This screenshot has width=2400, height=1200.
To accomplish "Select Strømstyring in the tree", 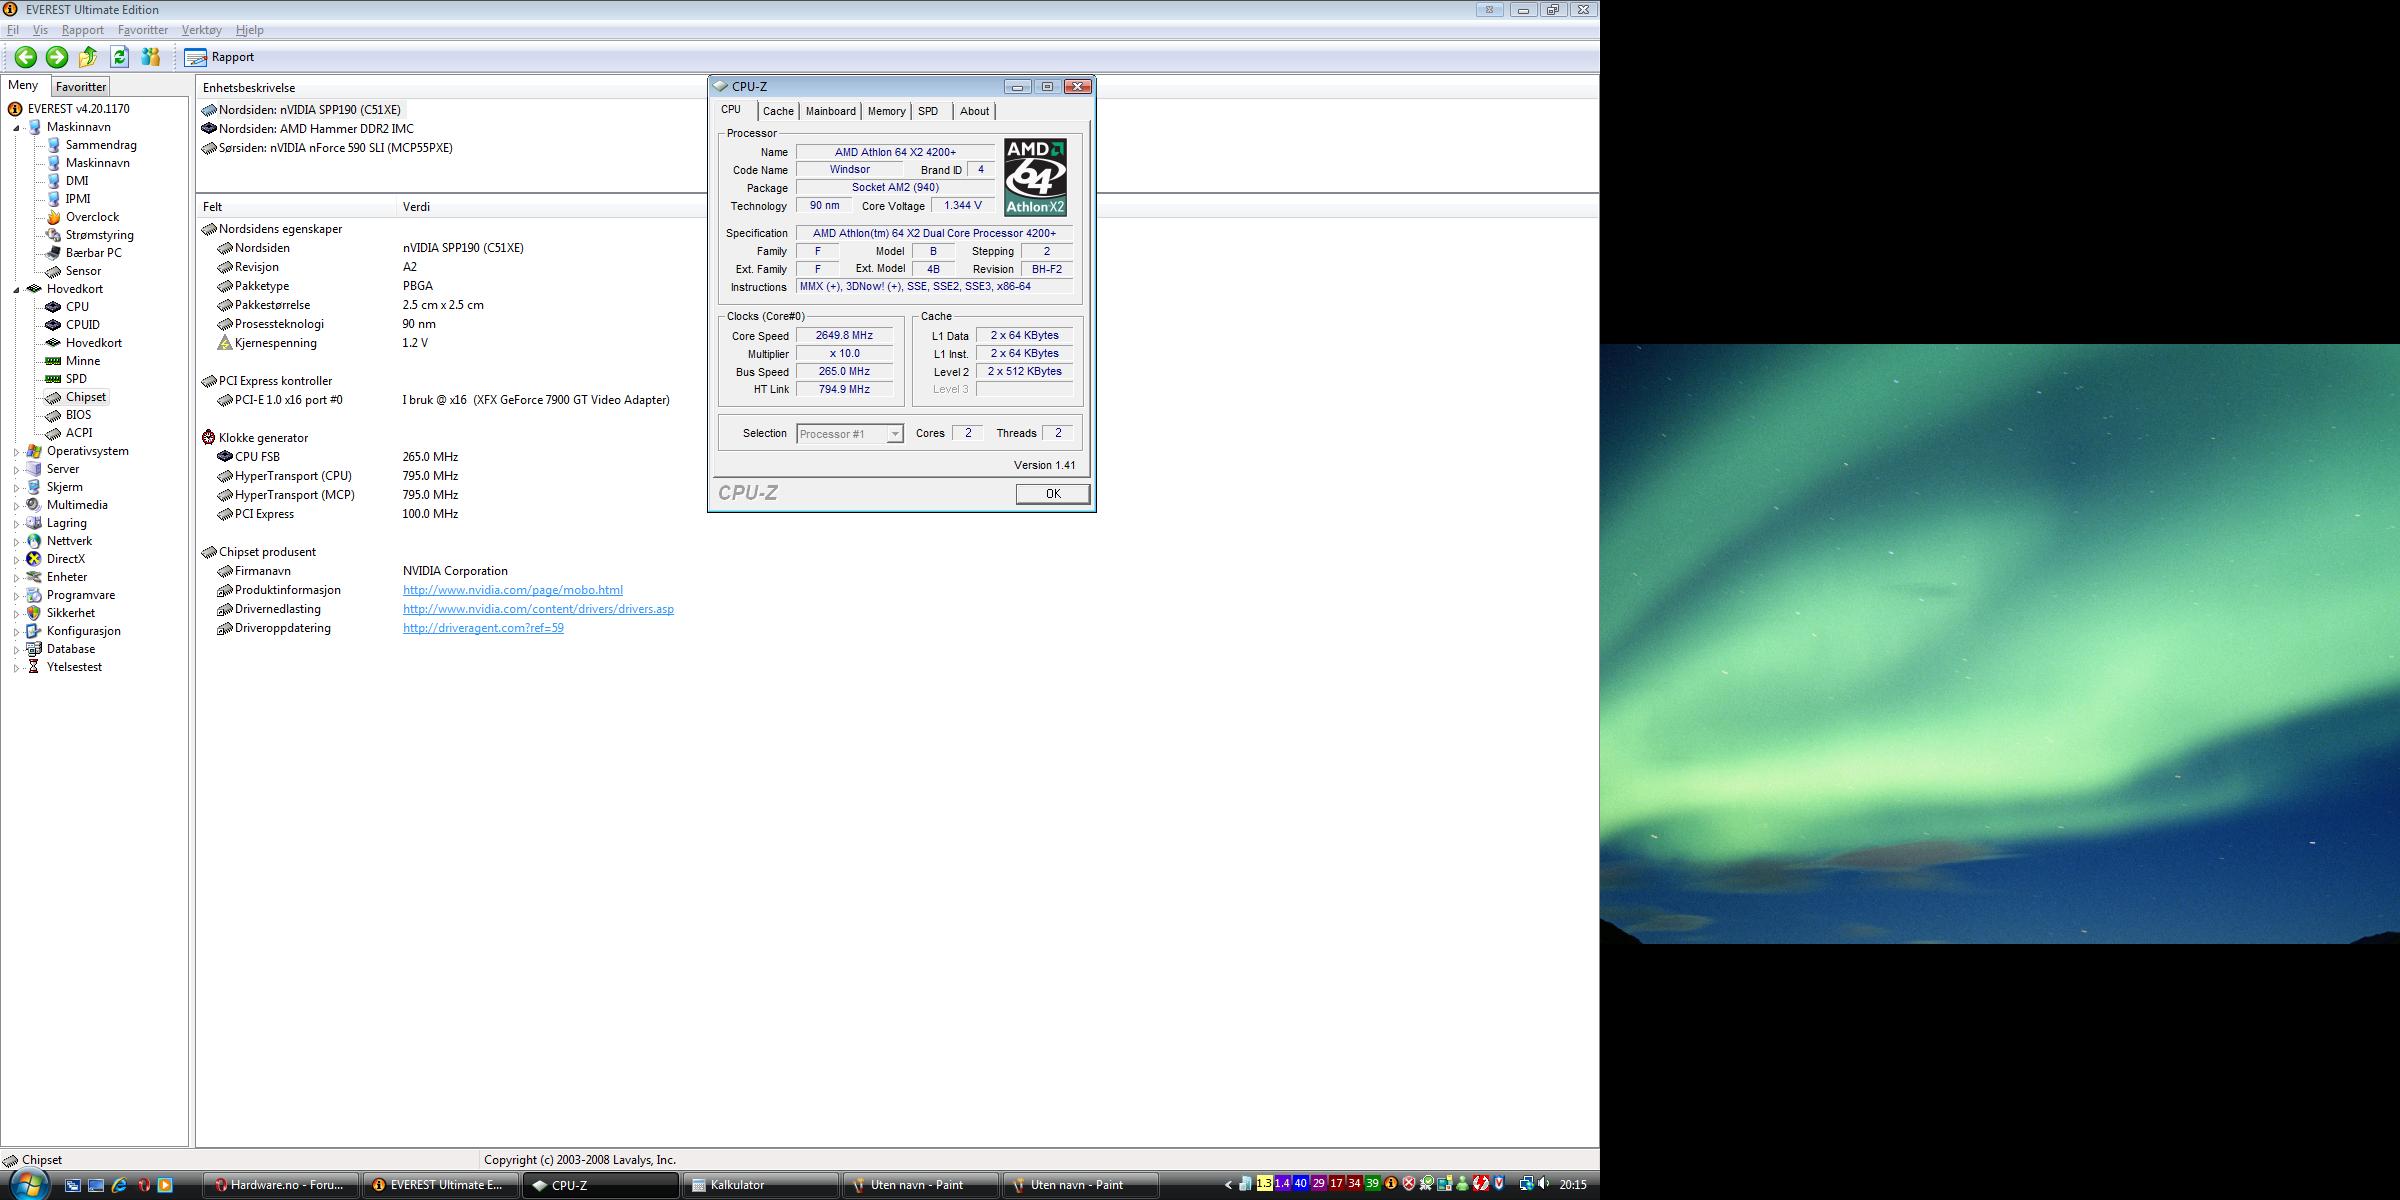I will click(99, 235).
